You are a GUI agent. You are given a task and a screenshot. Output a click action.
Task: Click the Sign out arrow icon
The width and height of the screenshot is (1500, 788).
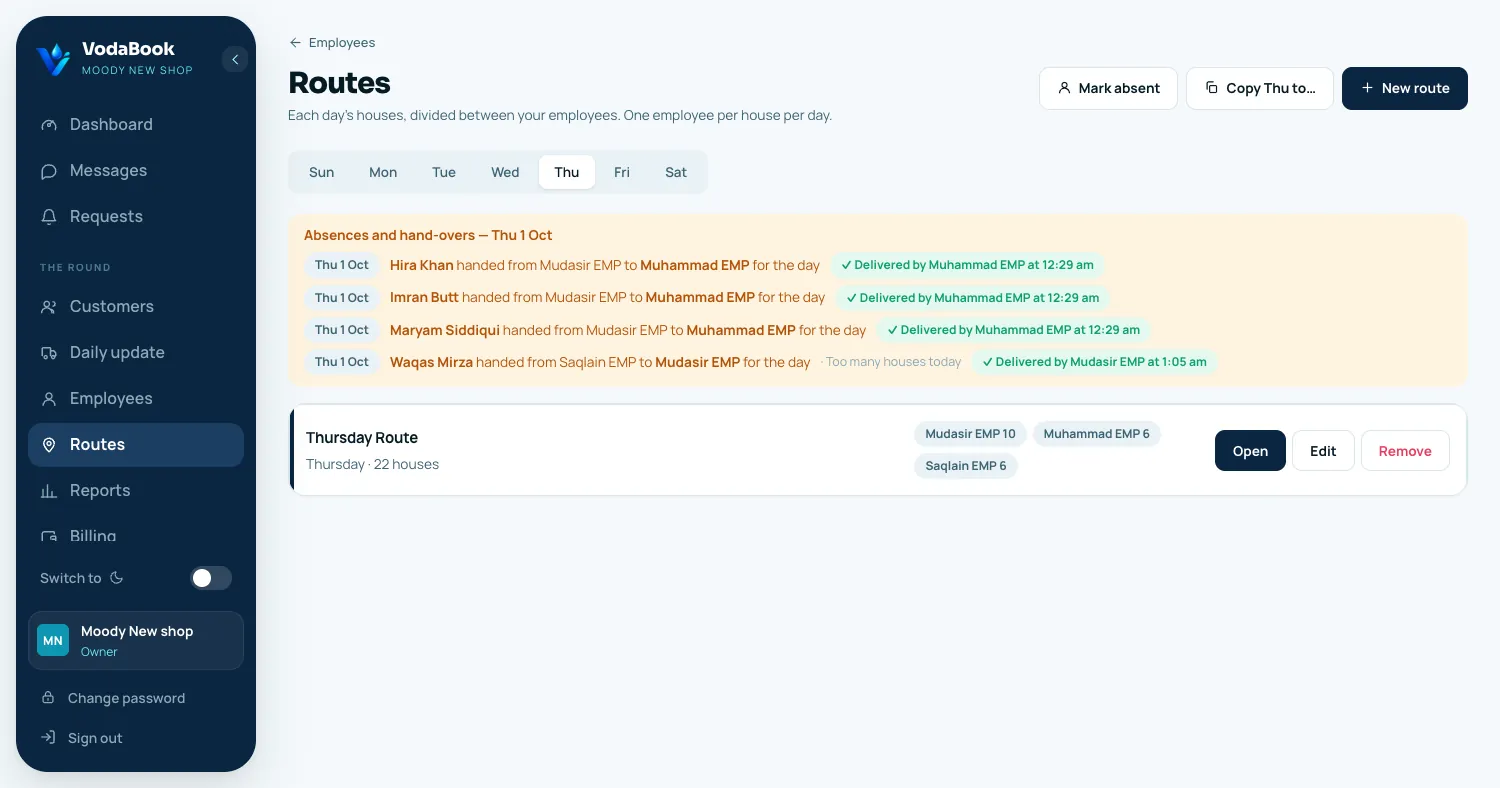(x=47, y=738)
